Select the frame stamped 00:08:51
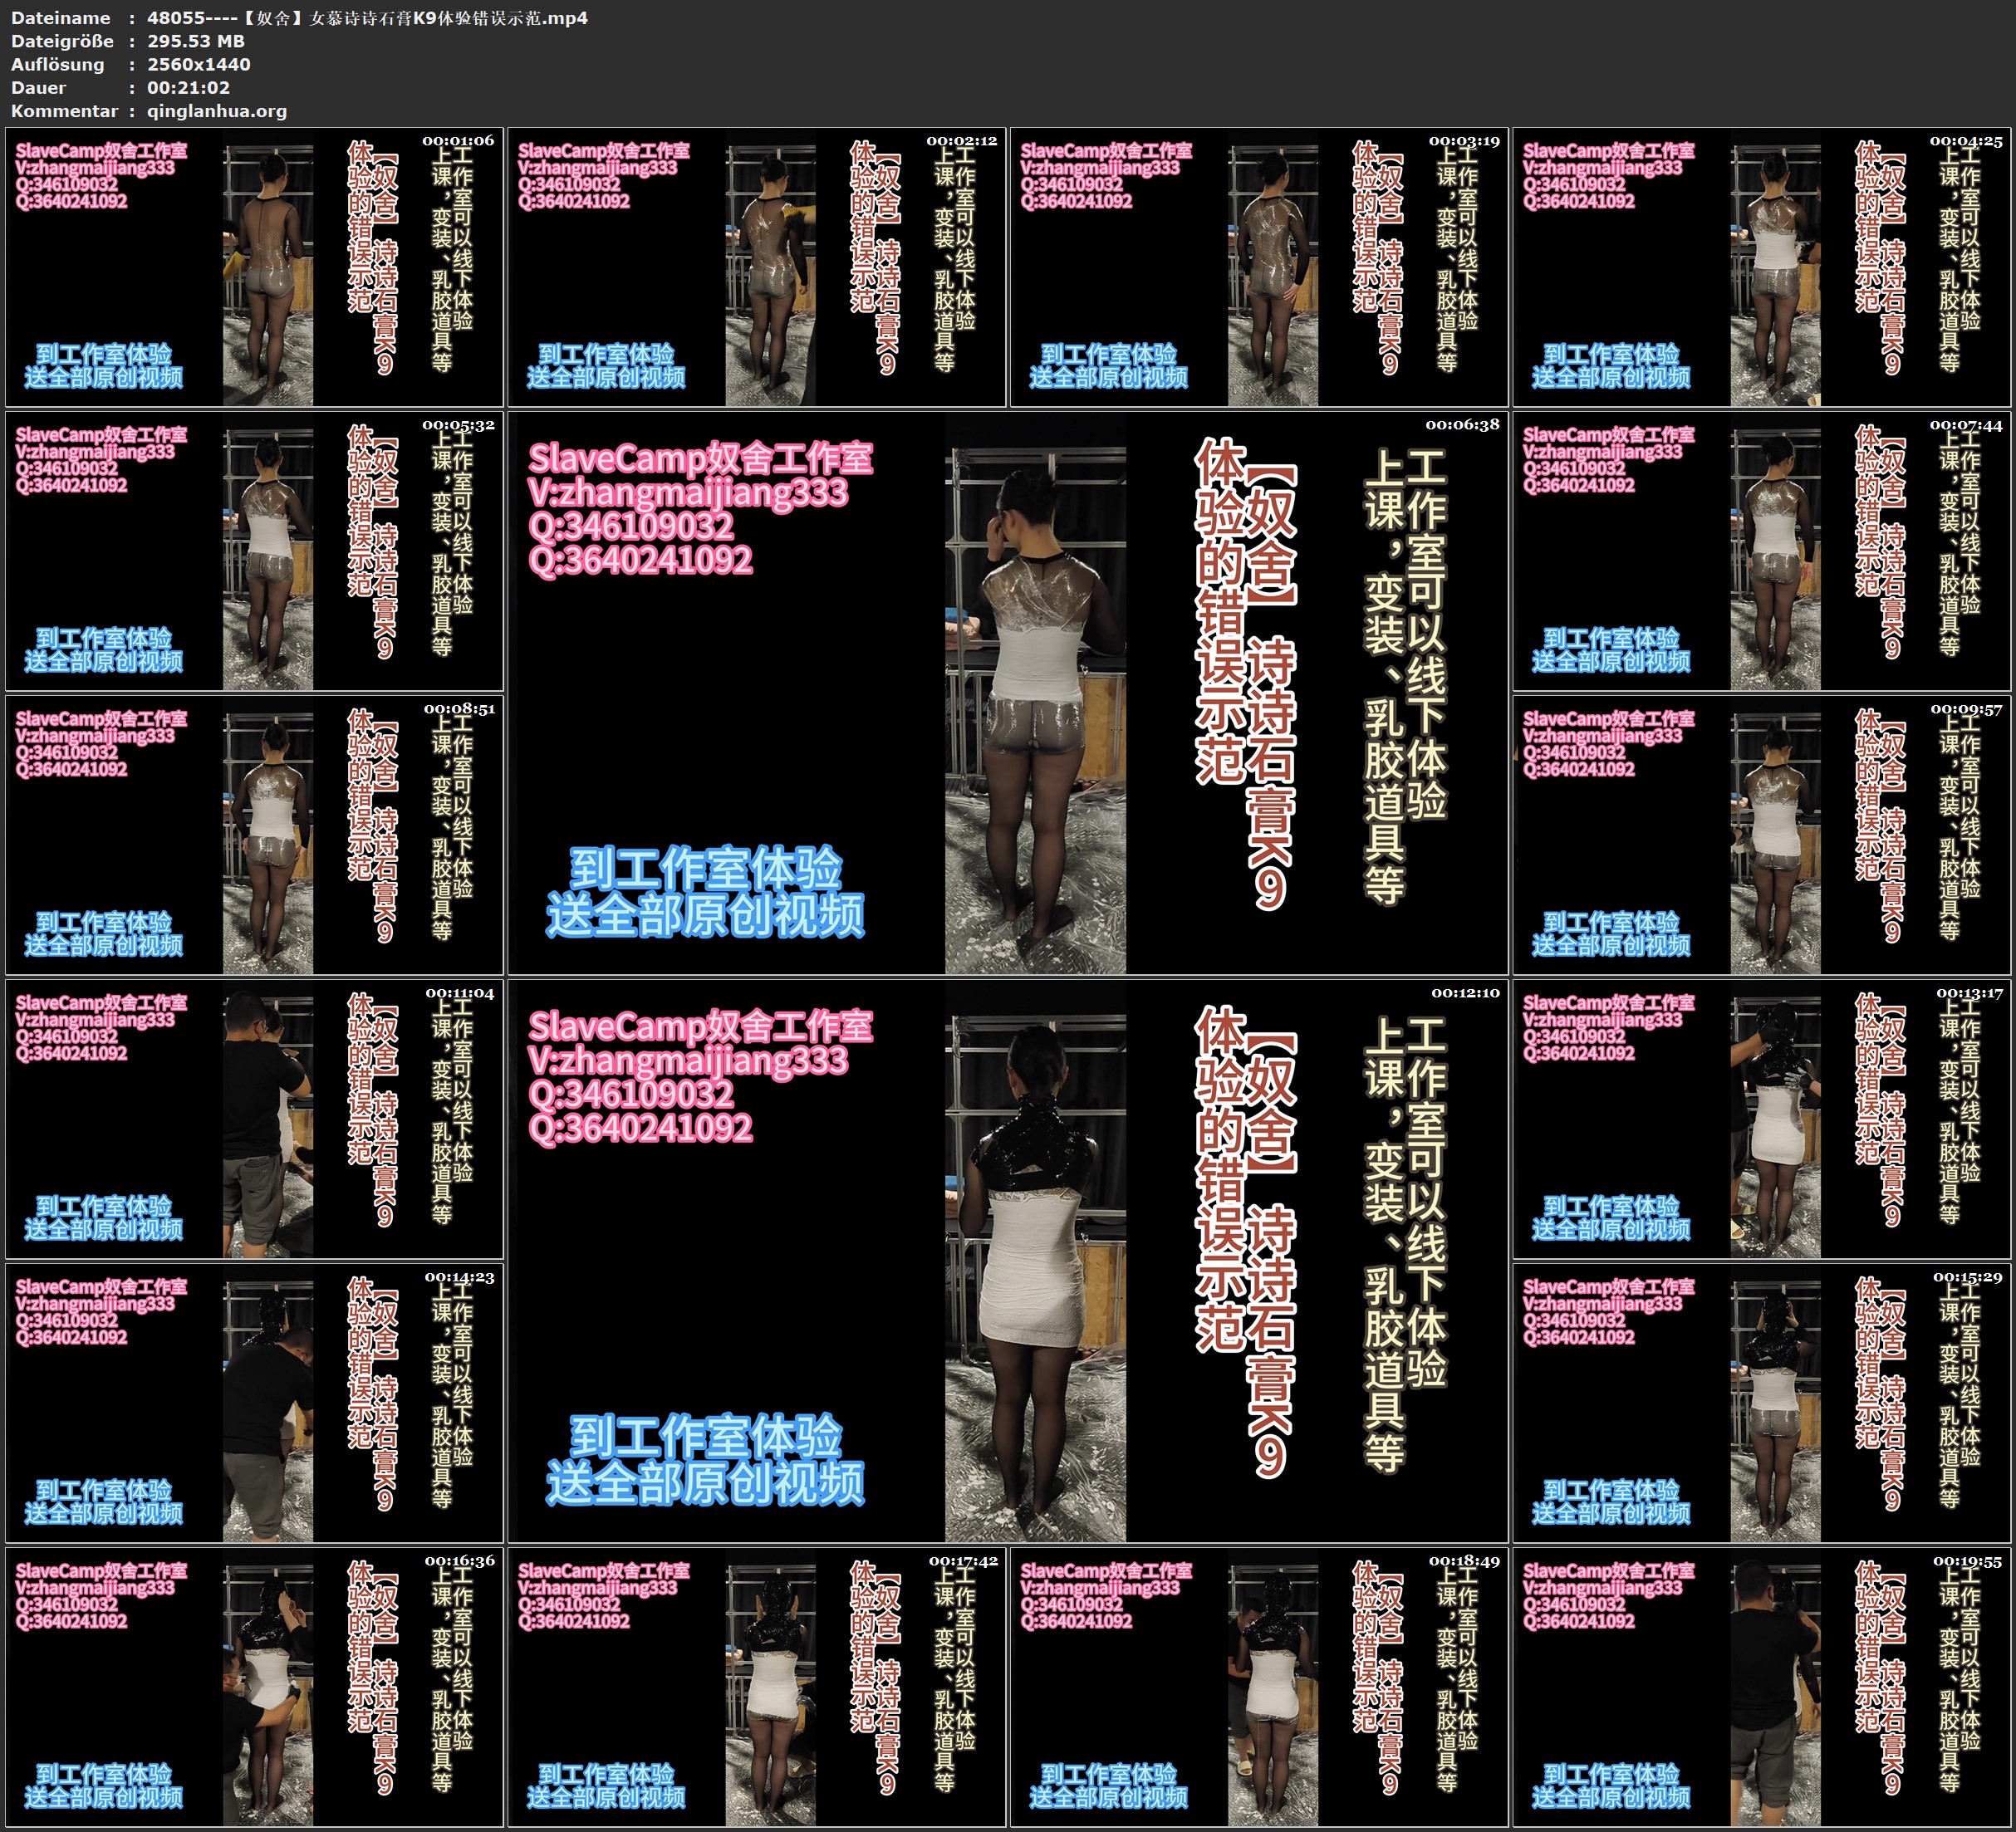The width and height of the screenshot is (2016, 1832). [x=254, y=835]
